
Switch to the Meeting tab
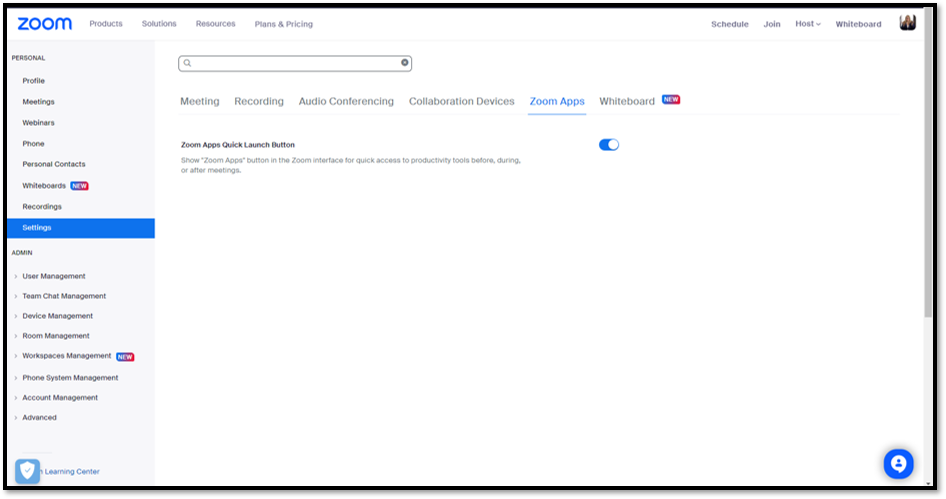click(200, 101)
